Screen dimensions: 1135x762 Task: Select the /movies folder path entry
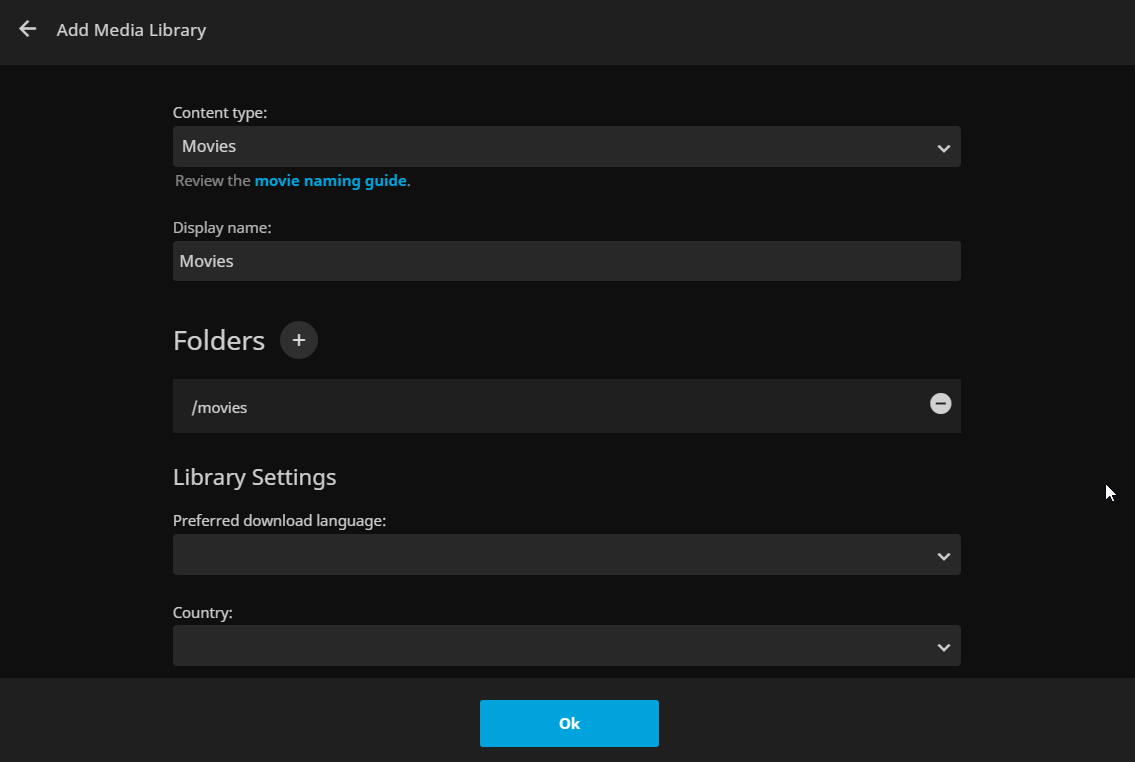pos(220,407)
